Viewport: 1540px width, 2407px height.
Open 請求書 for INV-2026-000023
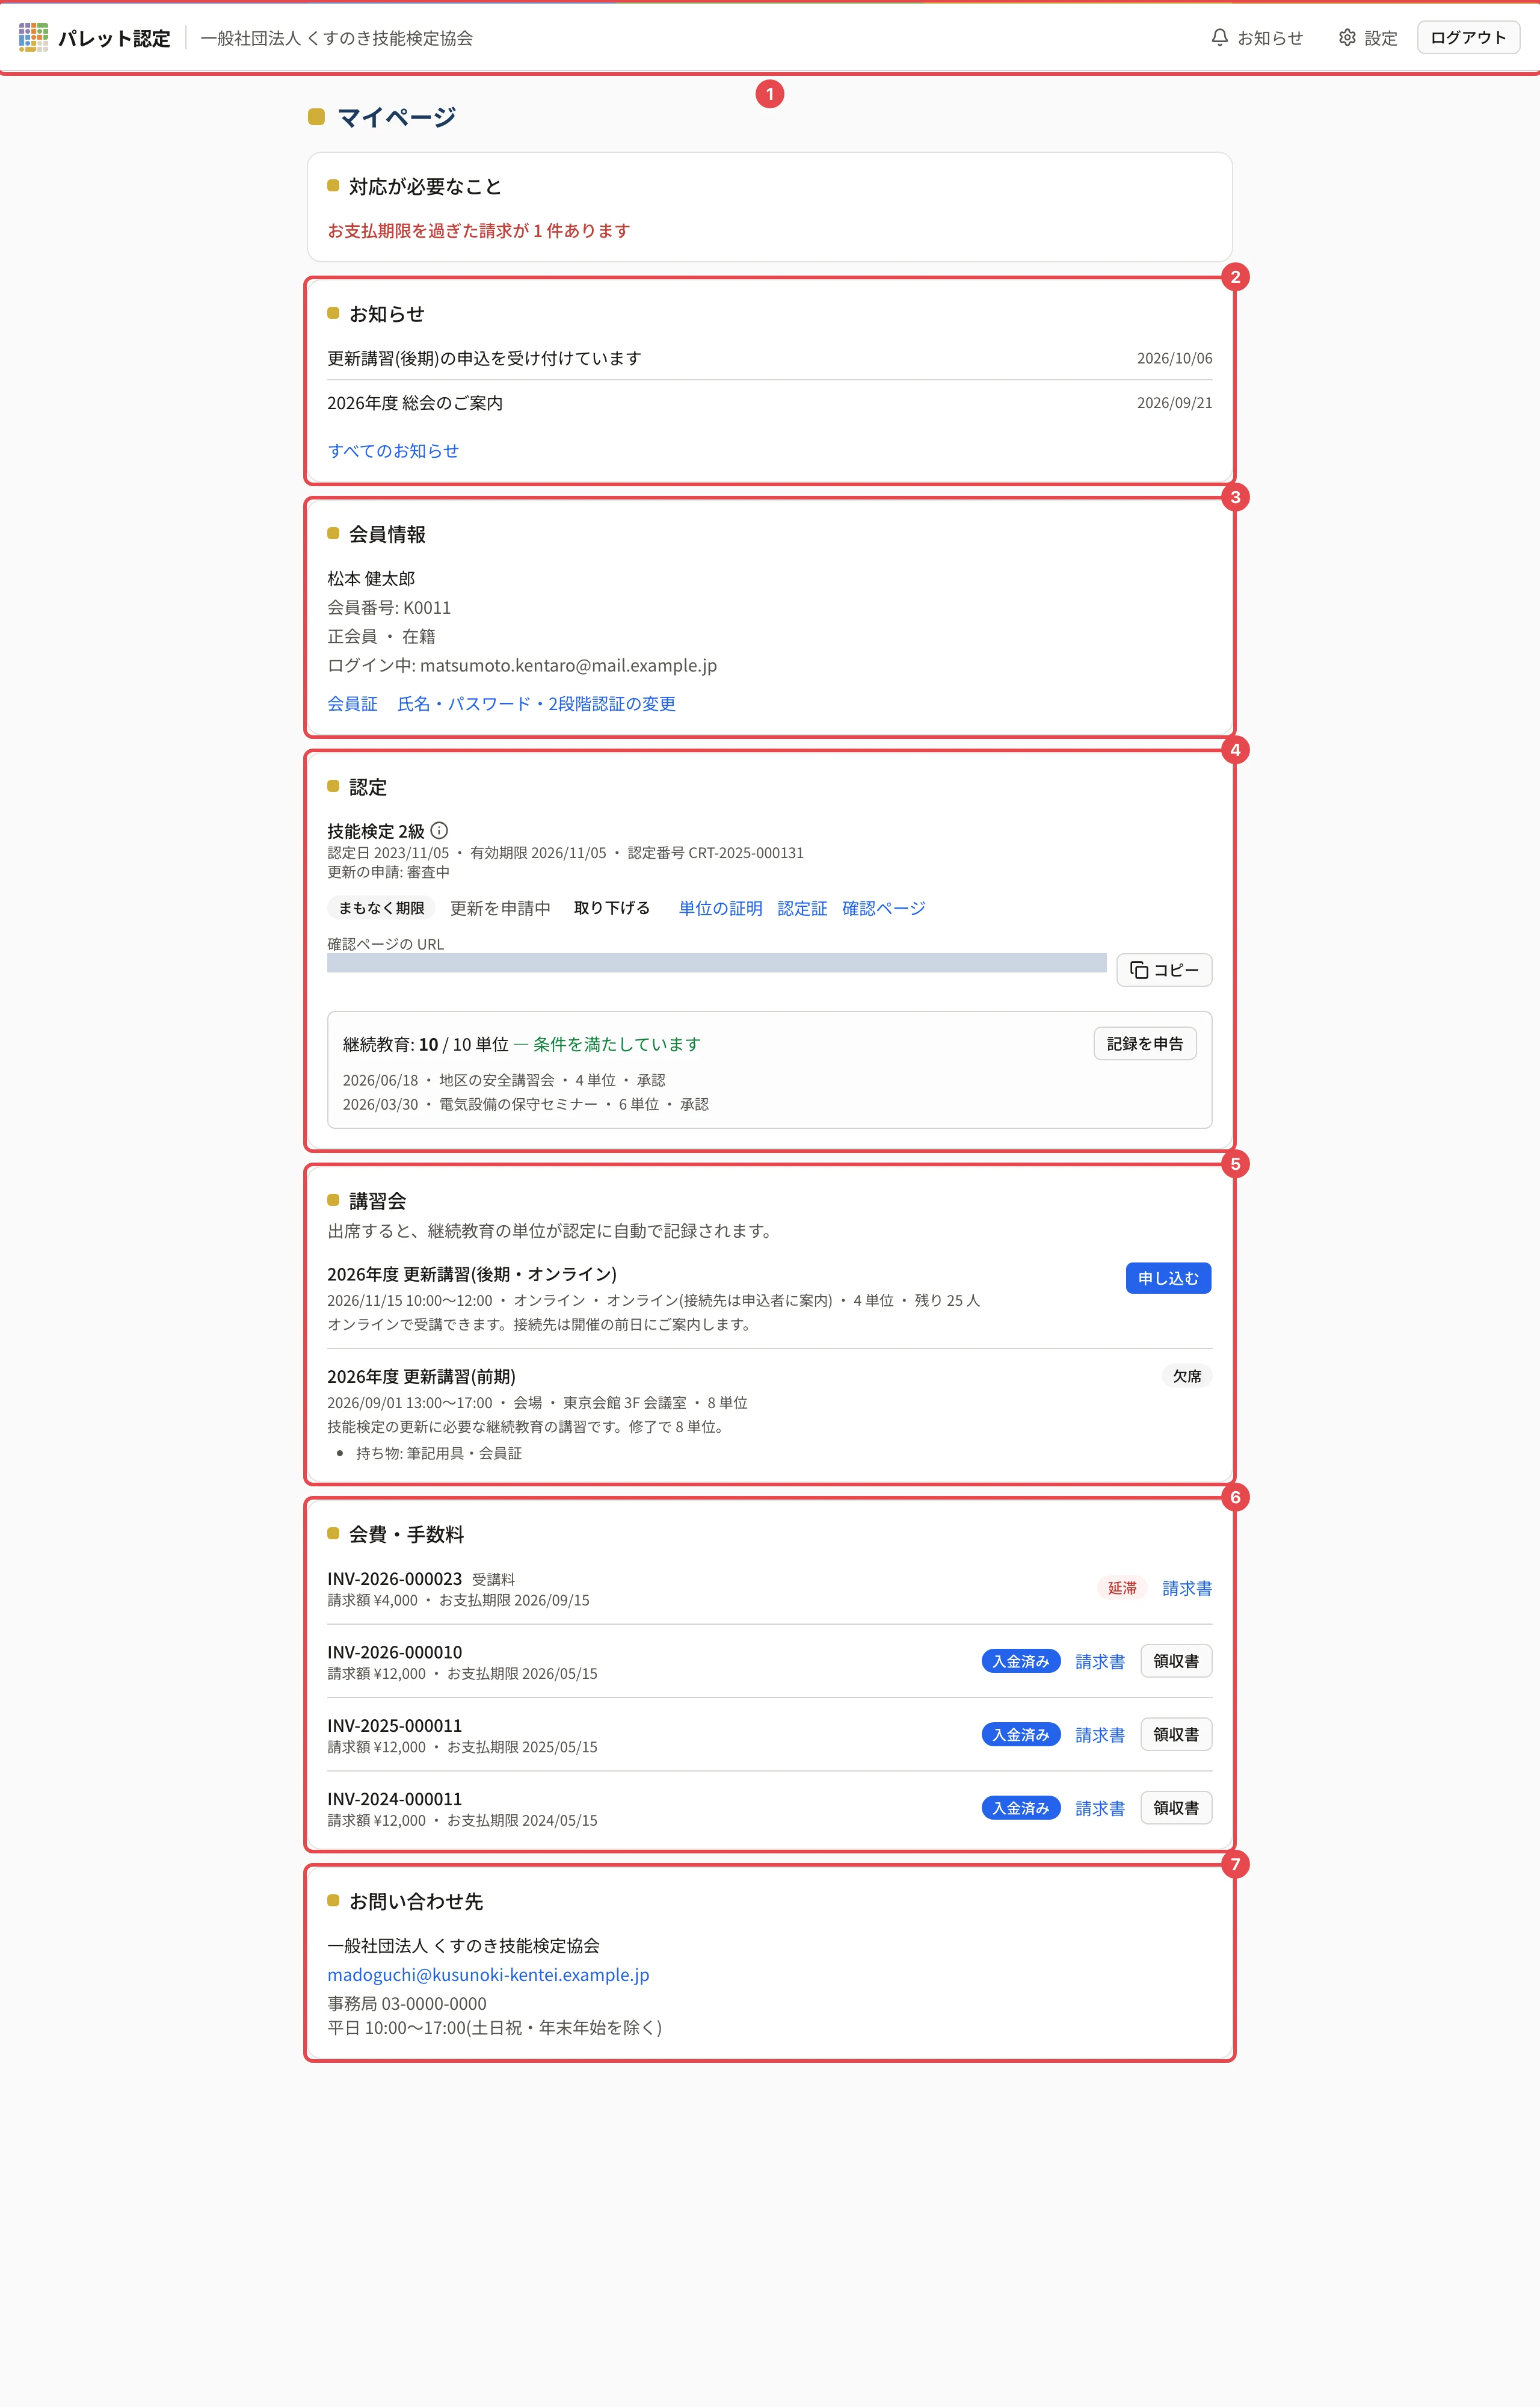pyautogui.click(x=1187, y=1588)
